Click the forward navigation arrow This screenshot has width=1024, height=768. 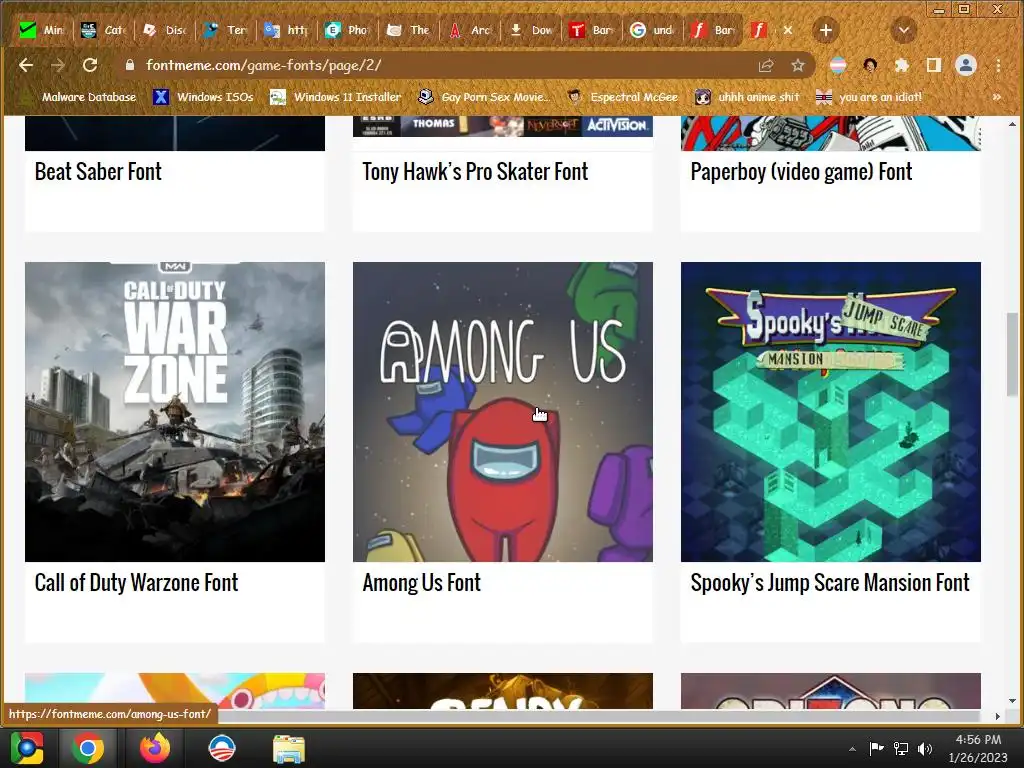[57, 65]
